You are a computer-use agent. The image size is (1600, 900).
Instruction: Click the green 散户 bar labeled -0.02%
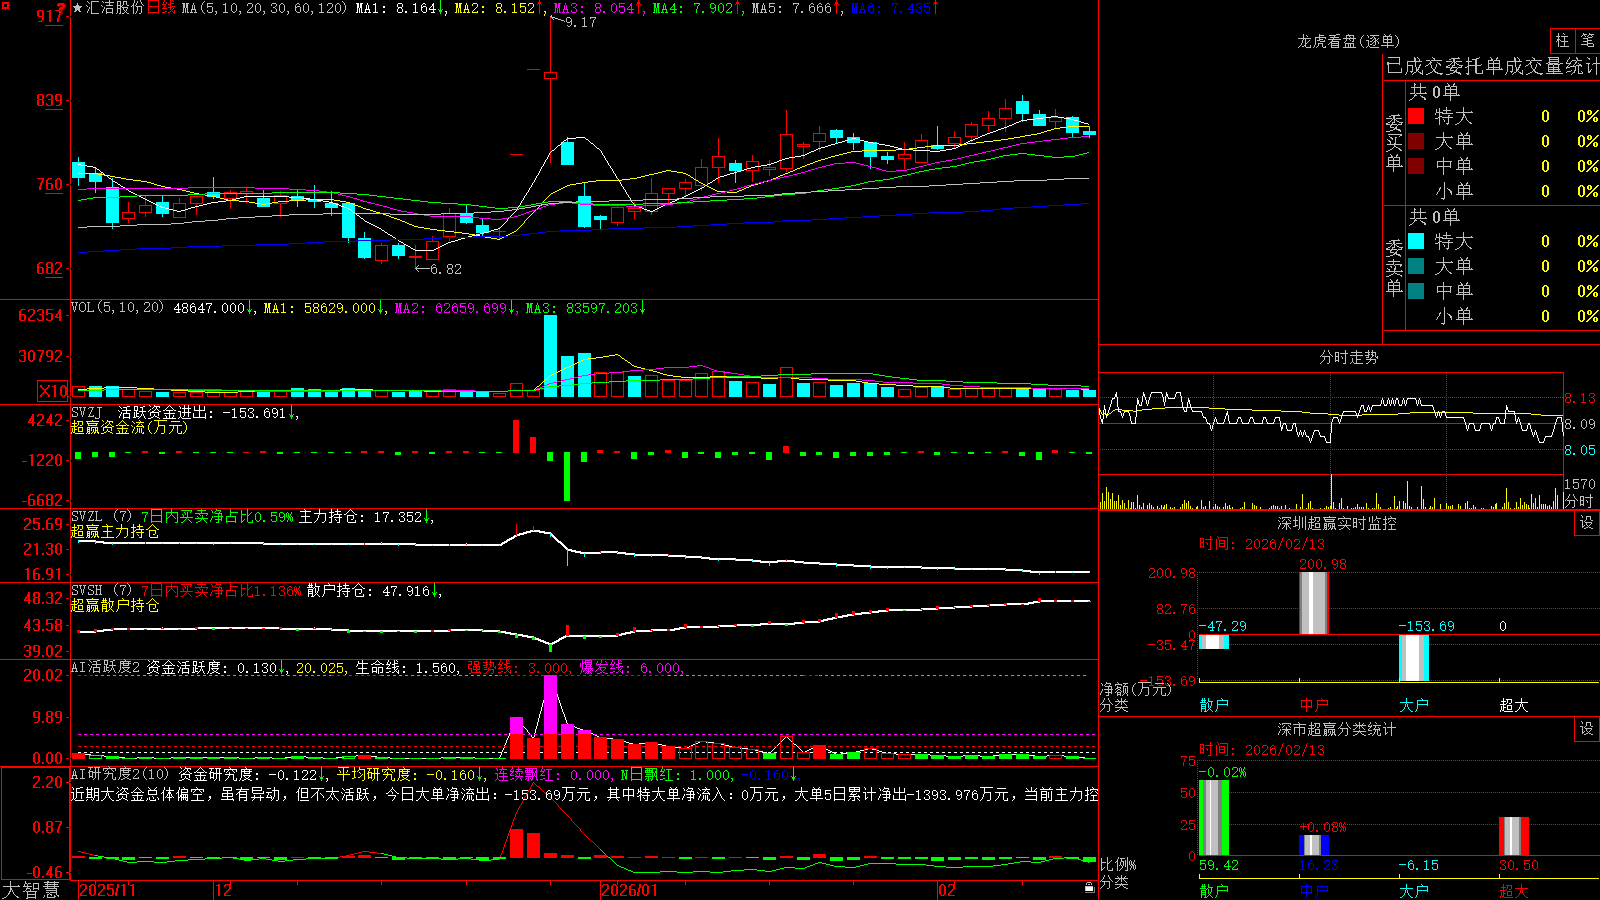(1214, 818)
